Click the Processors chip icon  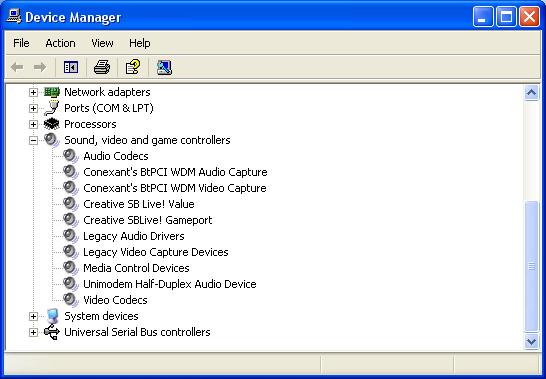[x=52, y=124]
